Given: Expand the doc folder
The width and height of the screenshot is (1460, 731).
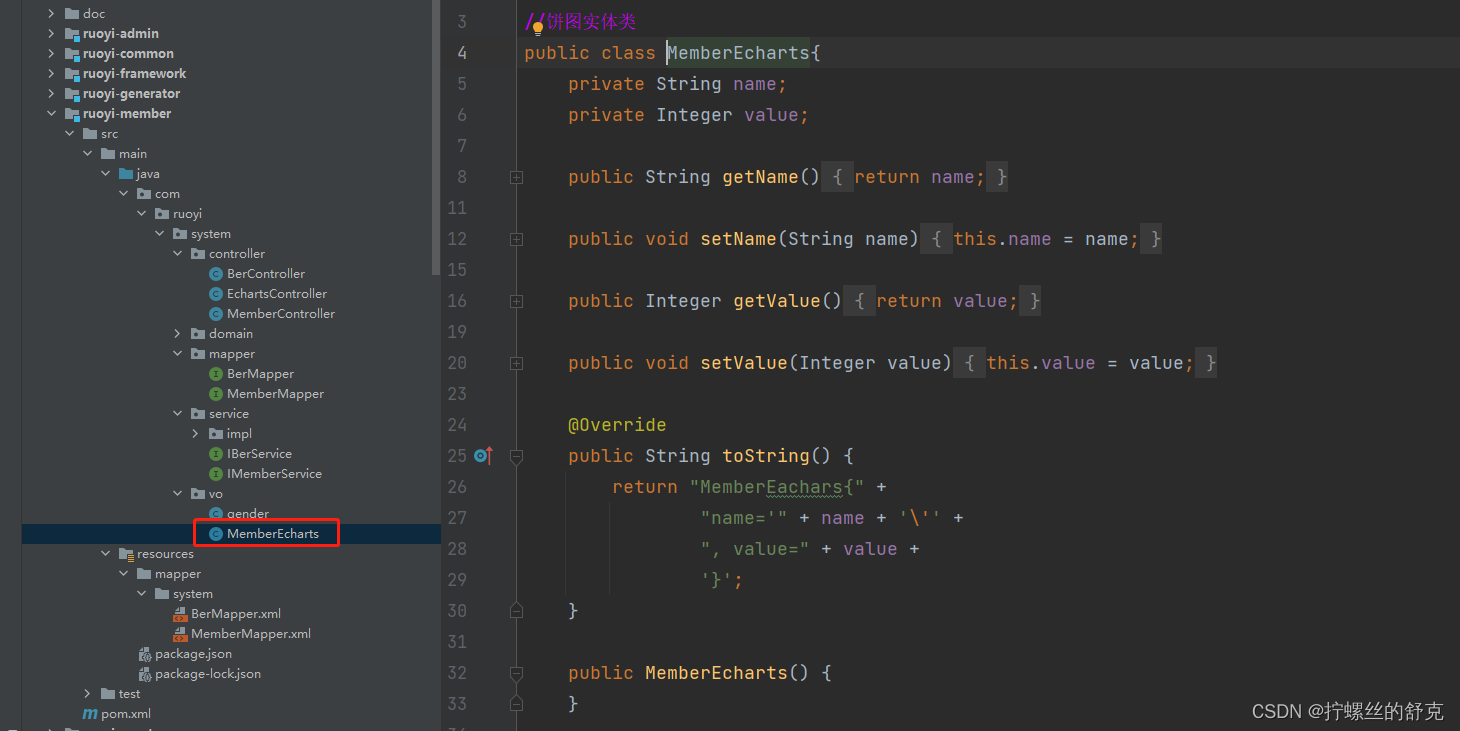Looking at the screenshot, I should (x=52, y=14).
